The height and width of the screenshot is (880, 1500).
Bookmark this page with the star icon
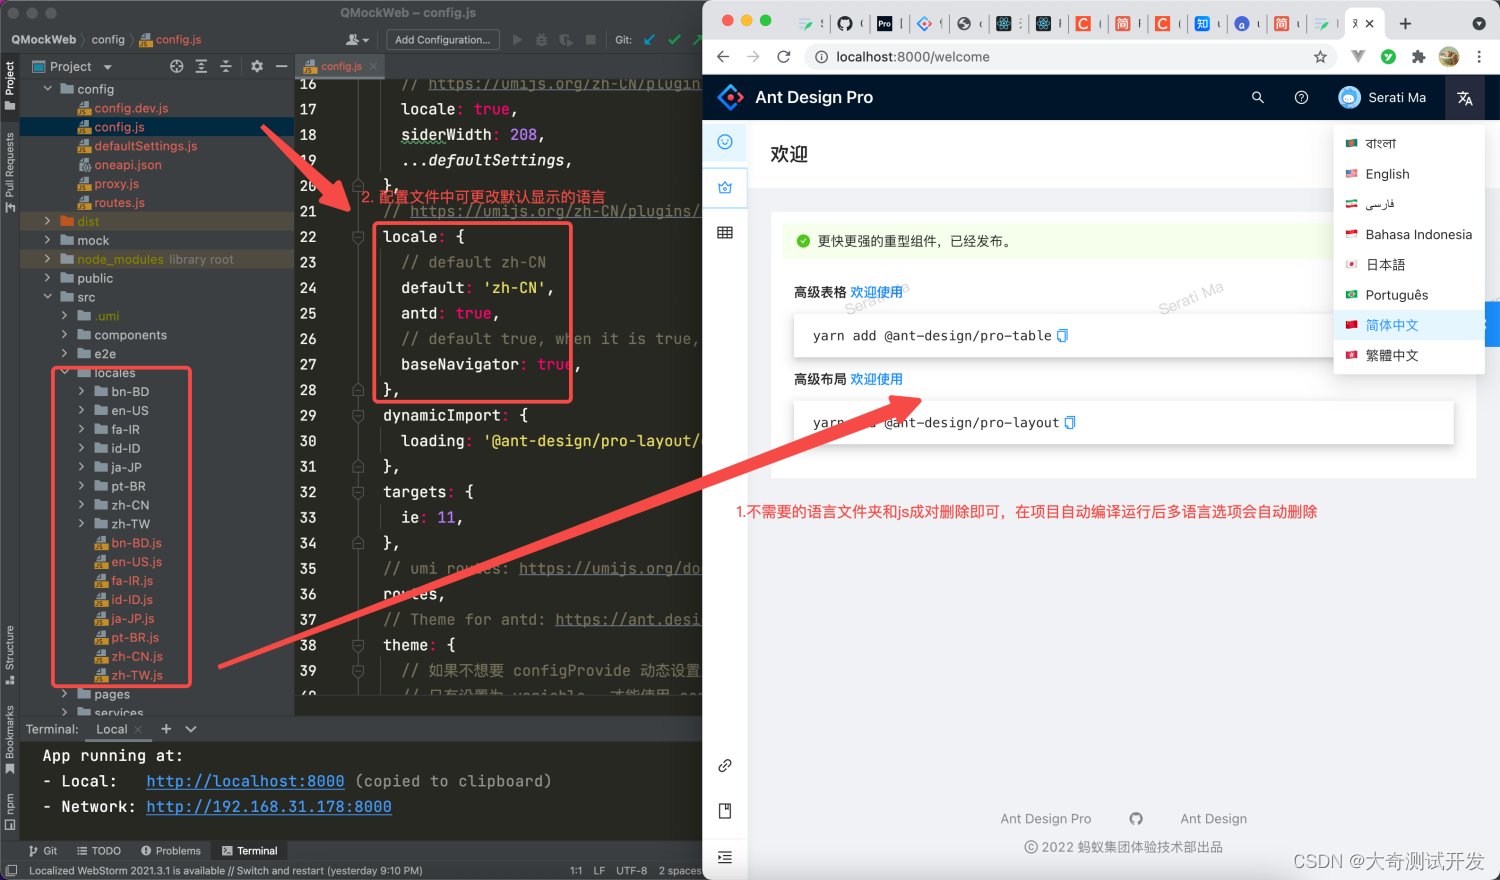click(x=1320, y=57)
